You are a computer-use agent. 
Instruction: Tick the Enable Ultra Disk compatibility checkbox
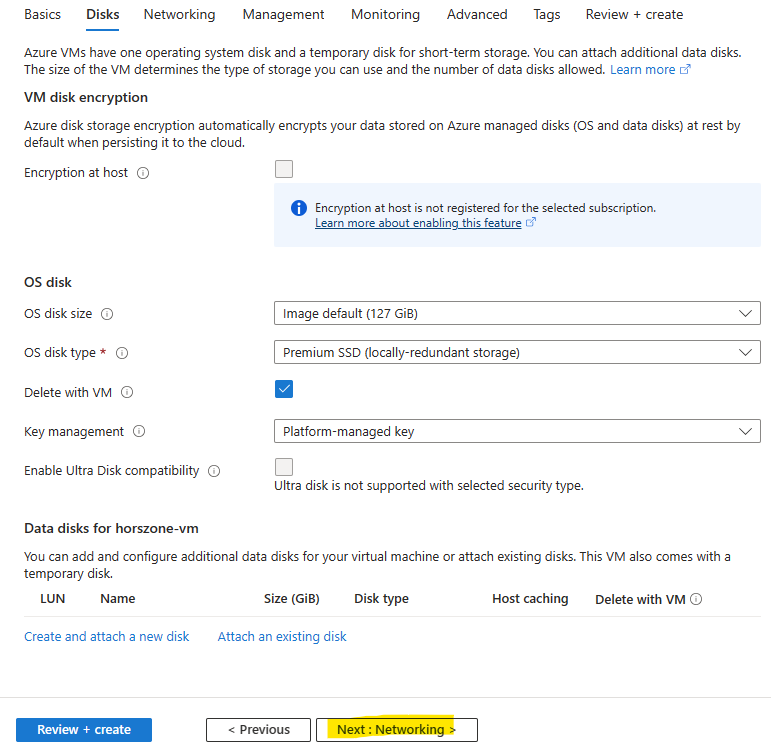tap(284, 467)
